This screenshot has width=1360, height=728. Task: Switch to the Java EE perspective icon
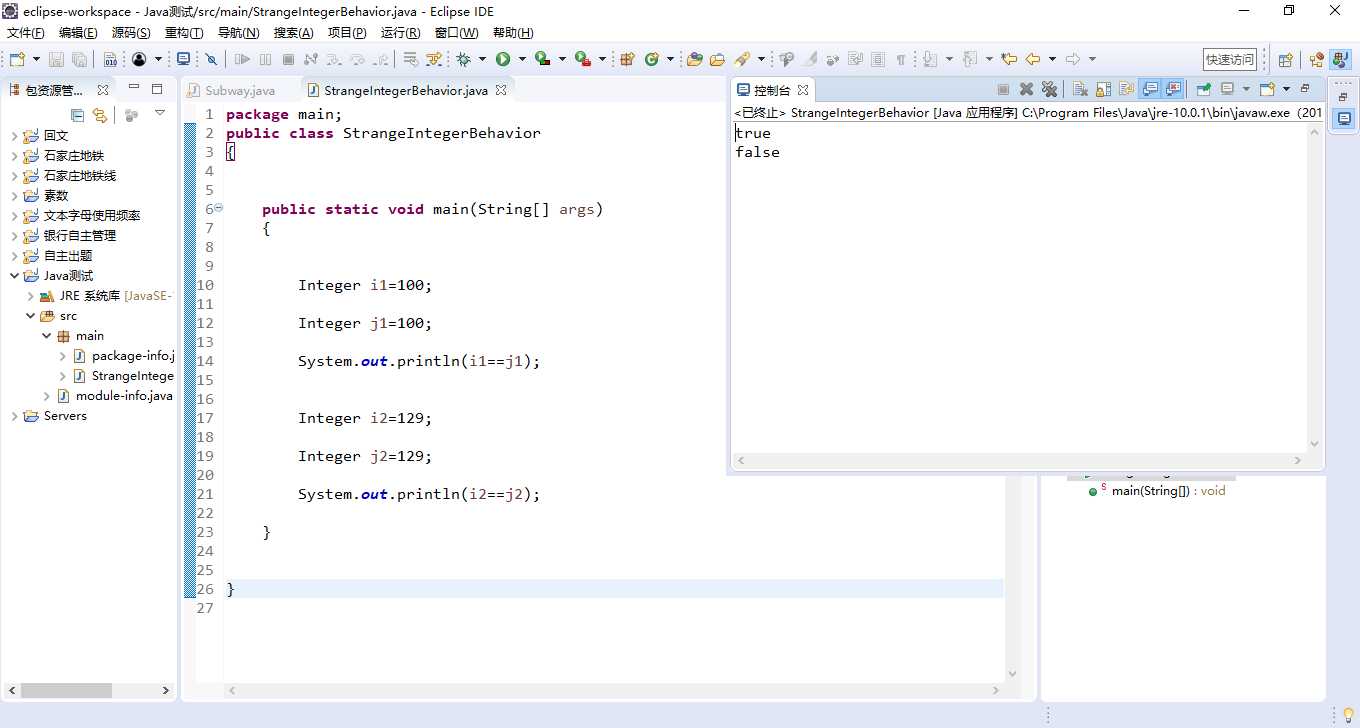click(x=1316, y=60)
